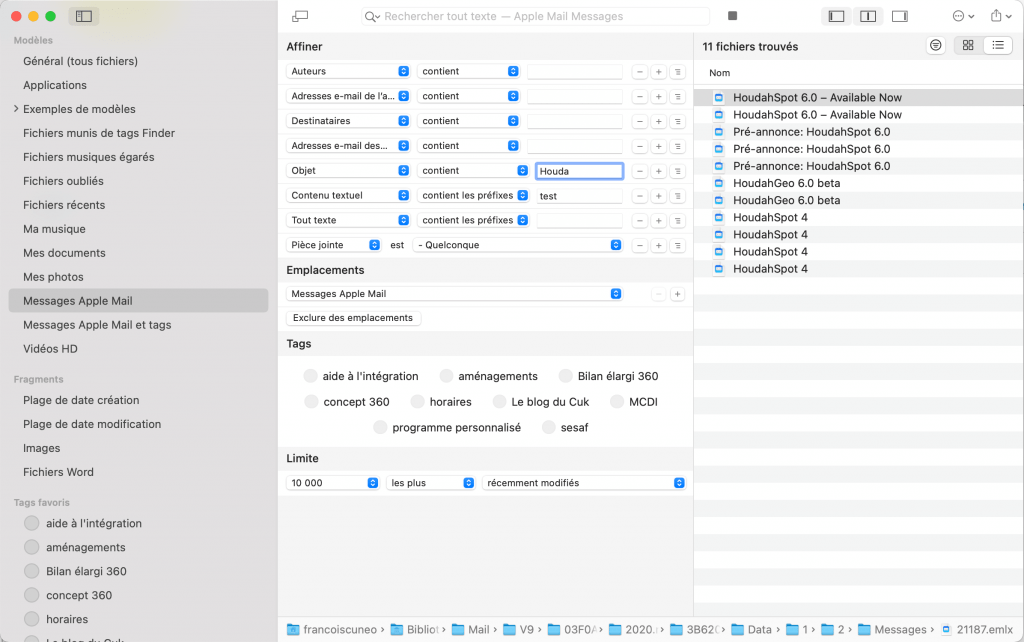Select the Applications template
Screen dimensions: 1024x642
pos(55,86)
